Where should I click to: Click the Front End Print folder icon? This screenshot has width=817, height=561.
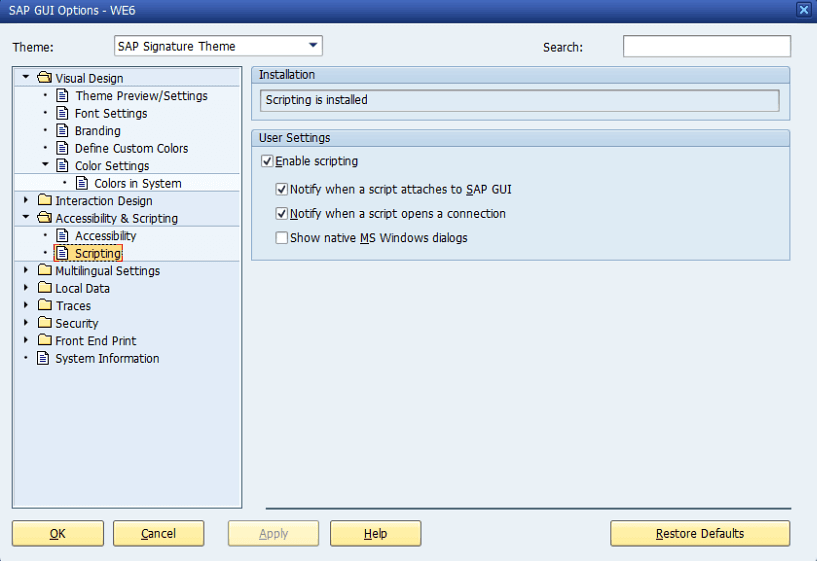coord(45,340)
